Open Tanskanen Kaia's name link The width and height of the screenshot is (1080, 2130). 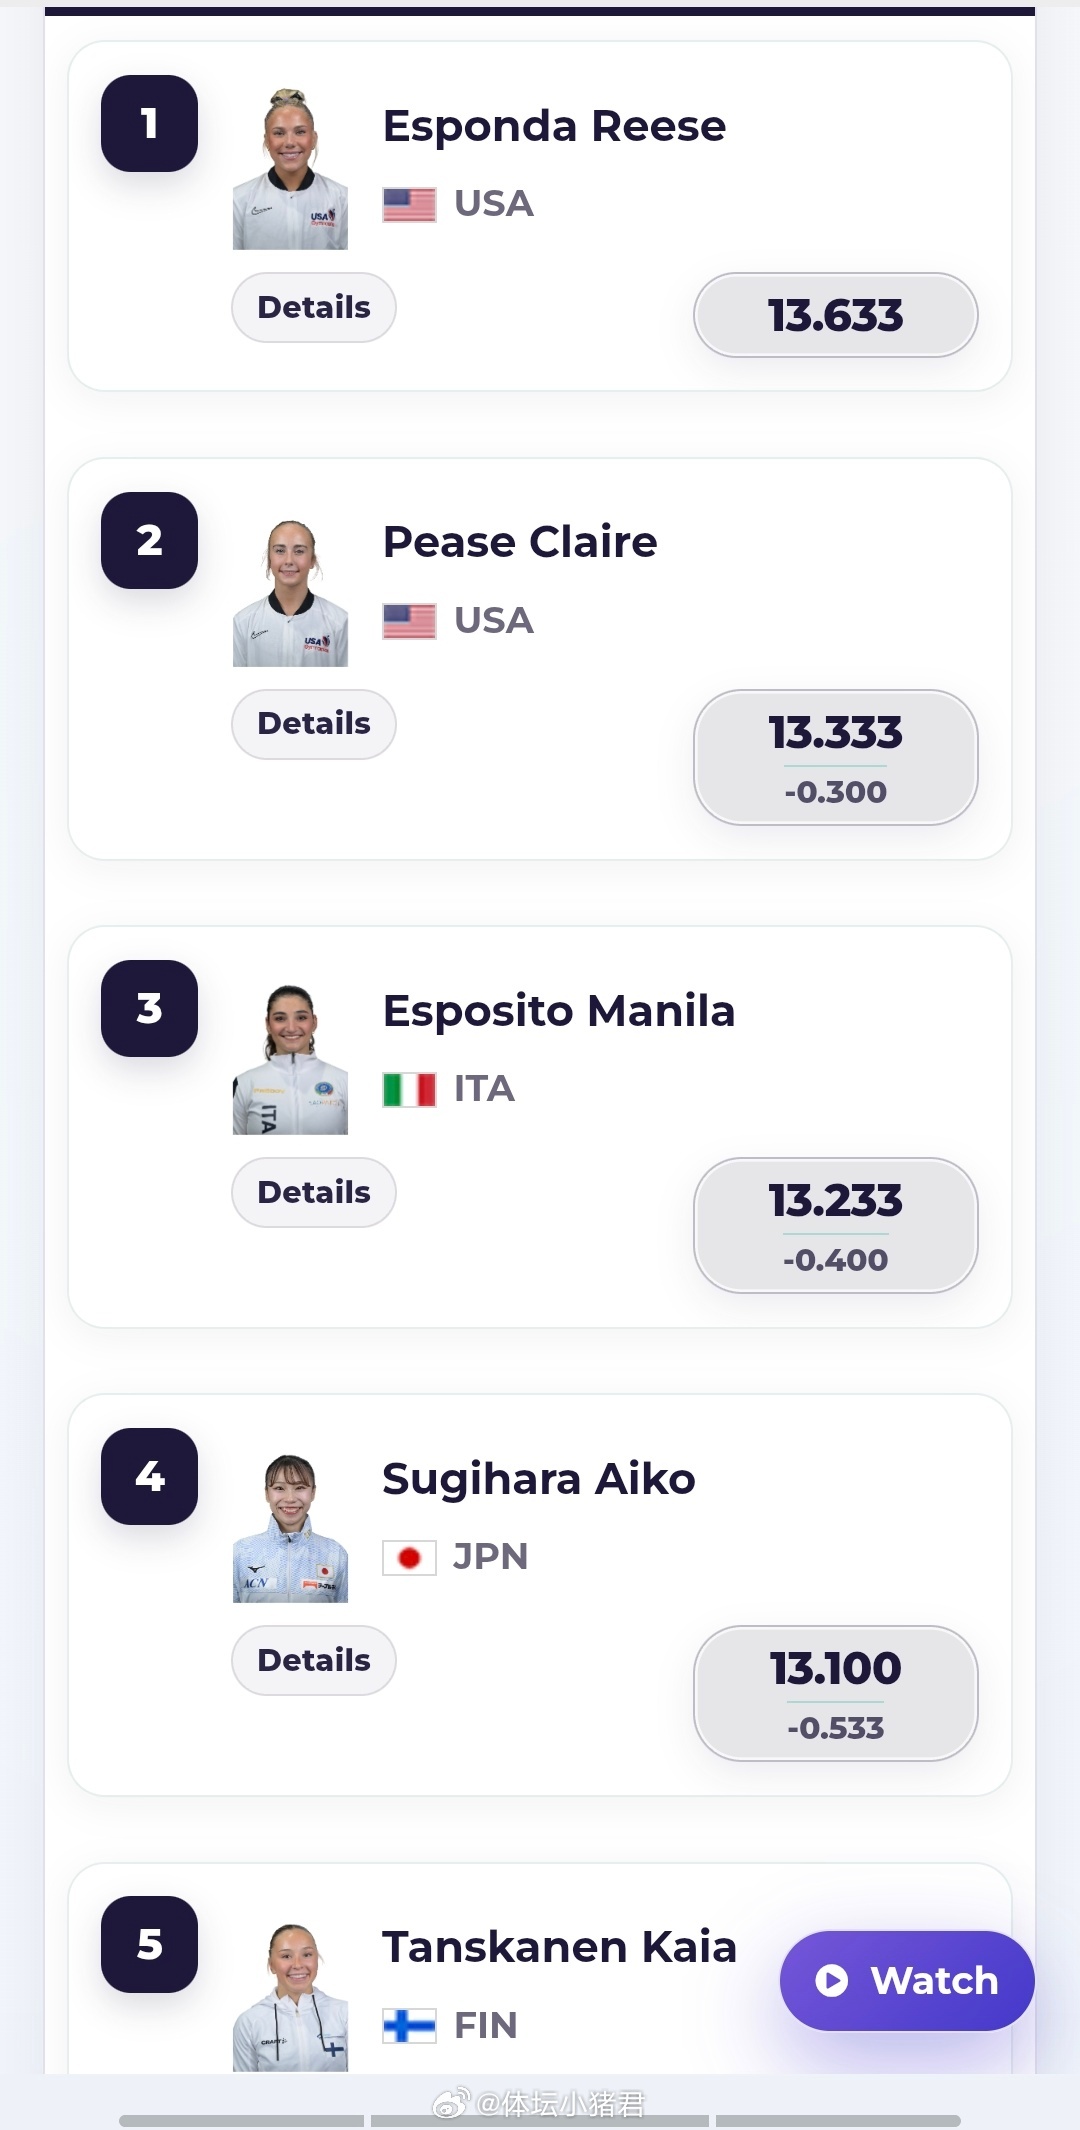tap(559, 1947)
